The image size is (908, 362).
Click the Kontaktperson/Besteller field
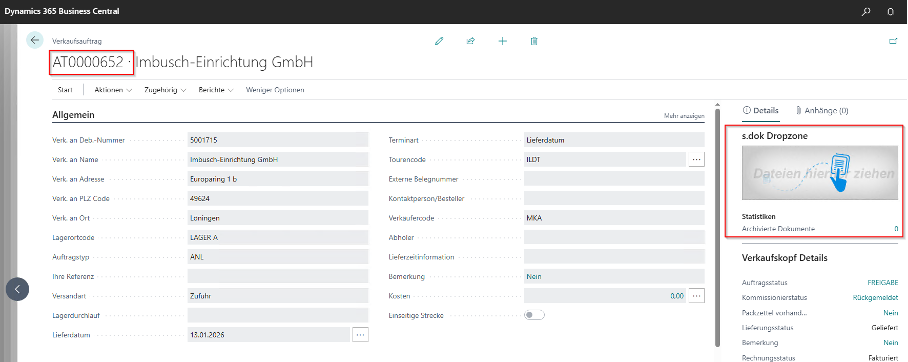click(614, 198)
